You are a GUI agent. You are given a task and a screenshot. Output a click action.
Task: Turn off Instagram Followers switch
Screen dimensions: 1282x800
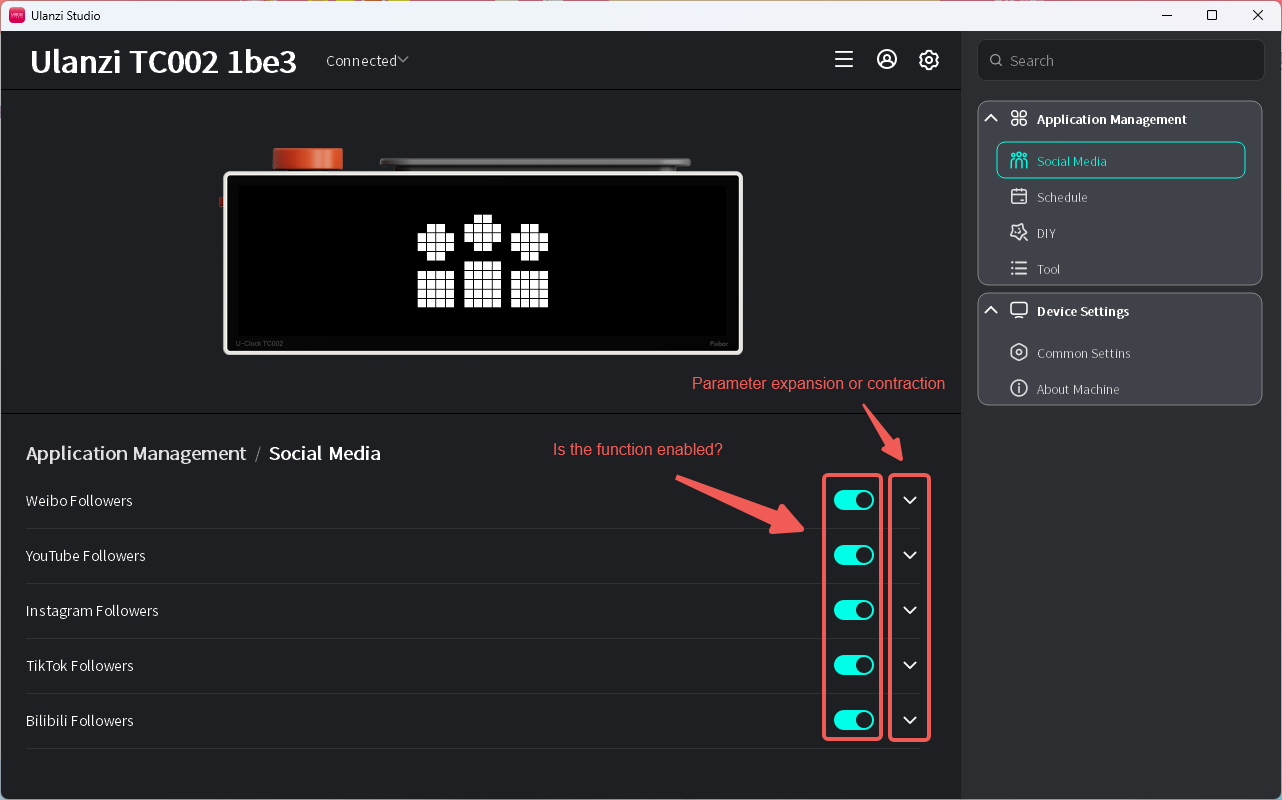point(854,610)
